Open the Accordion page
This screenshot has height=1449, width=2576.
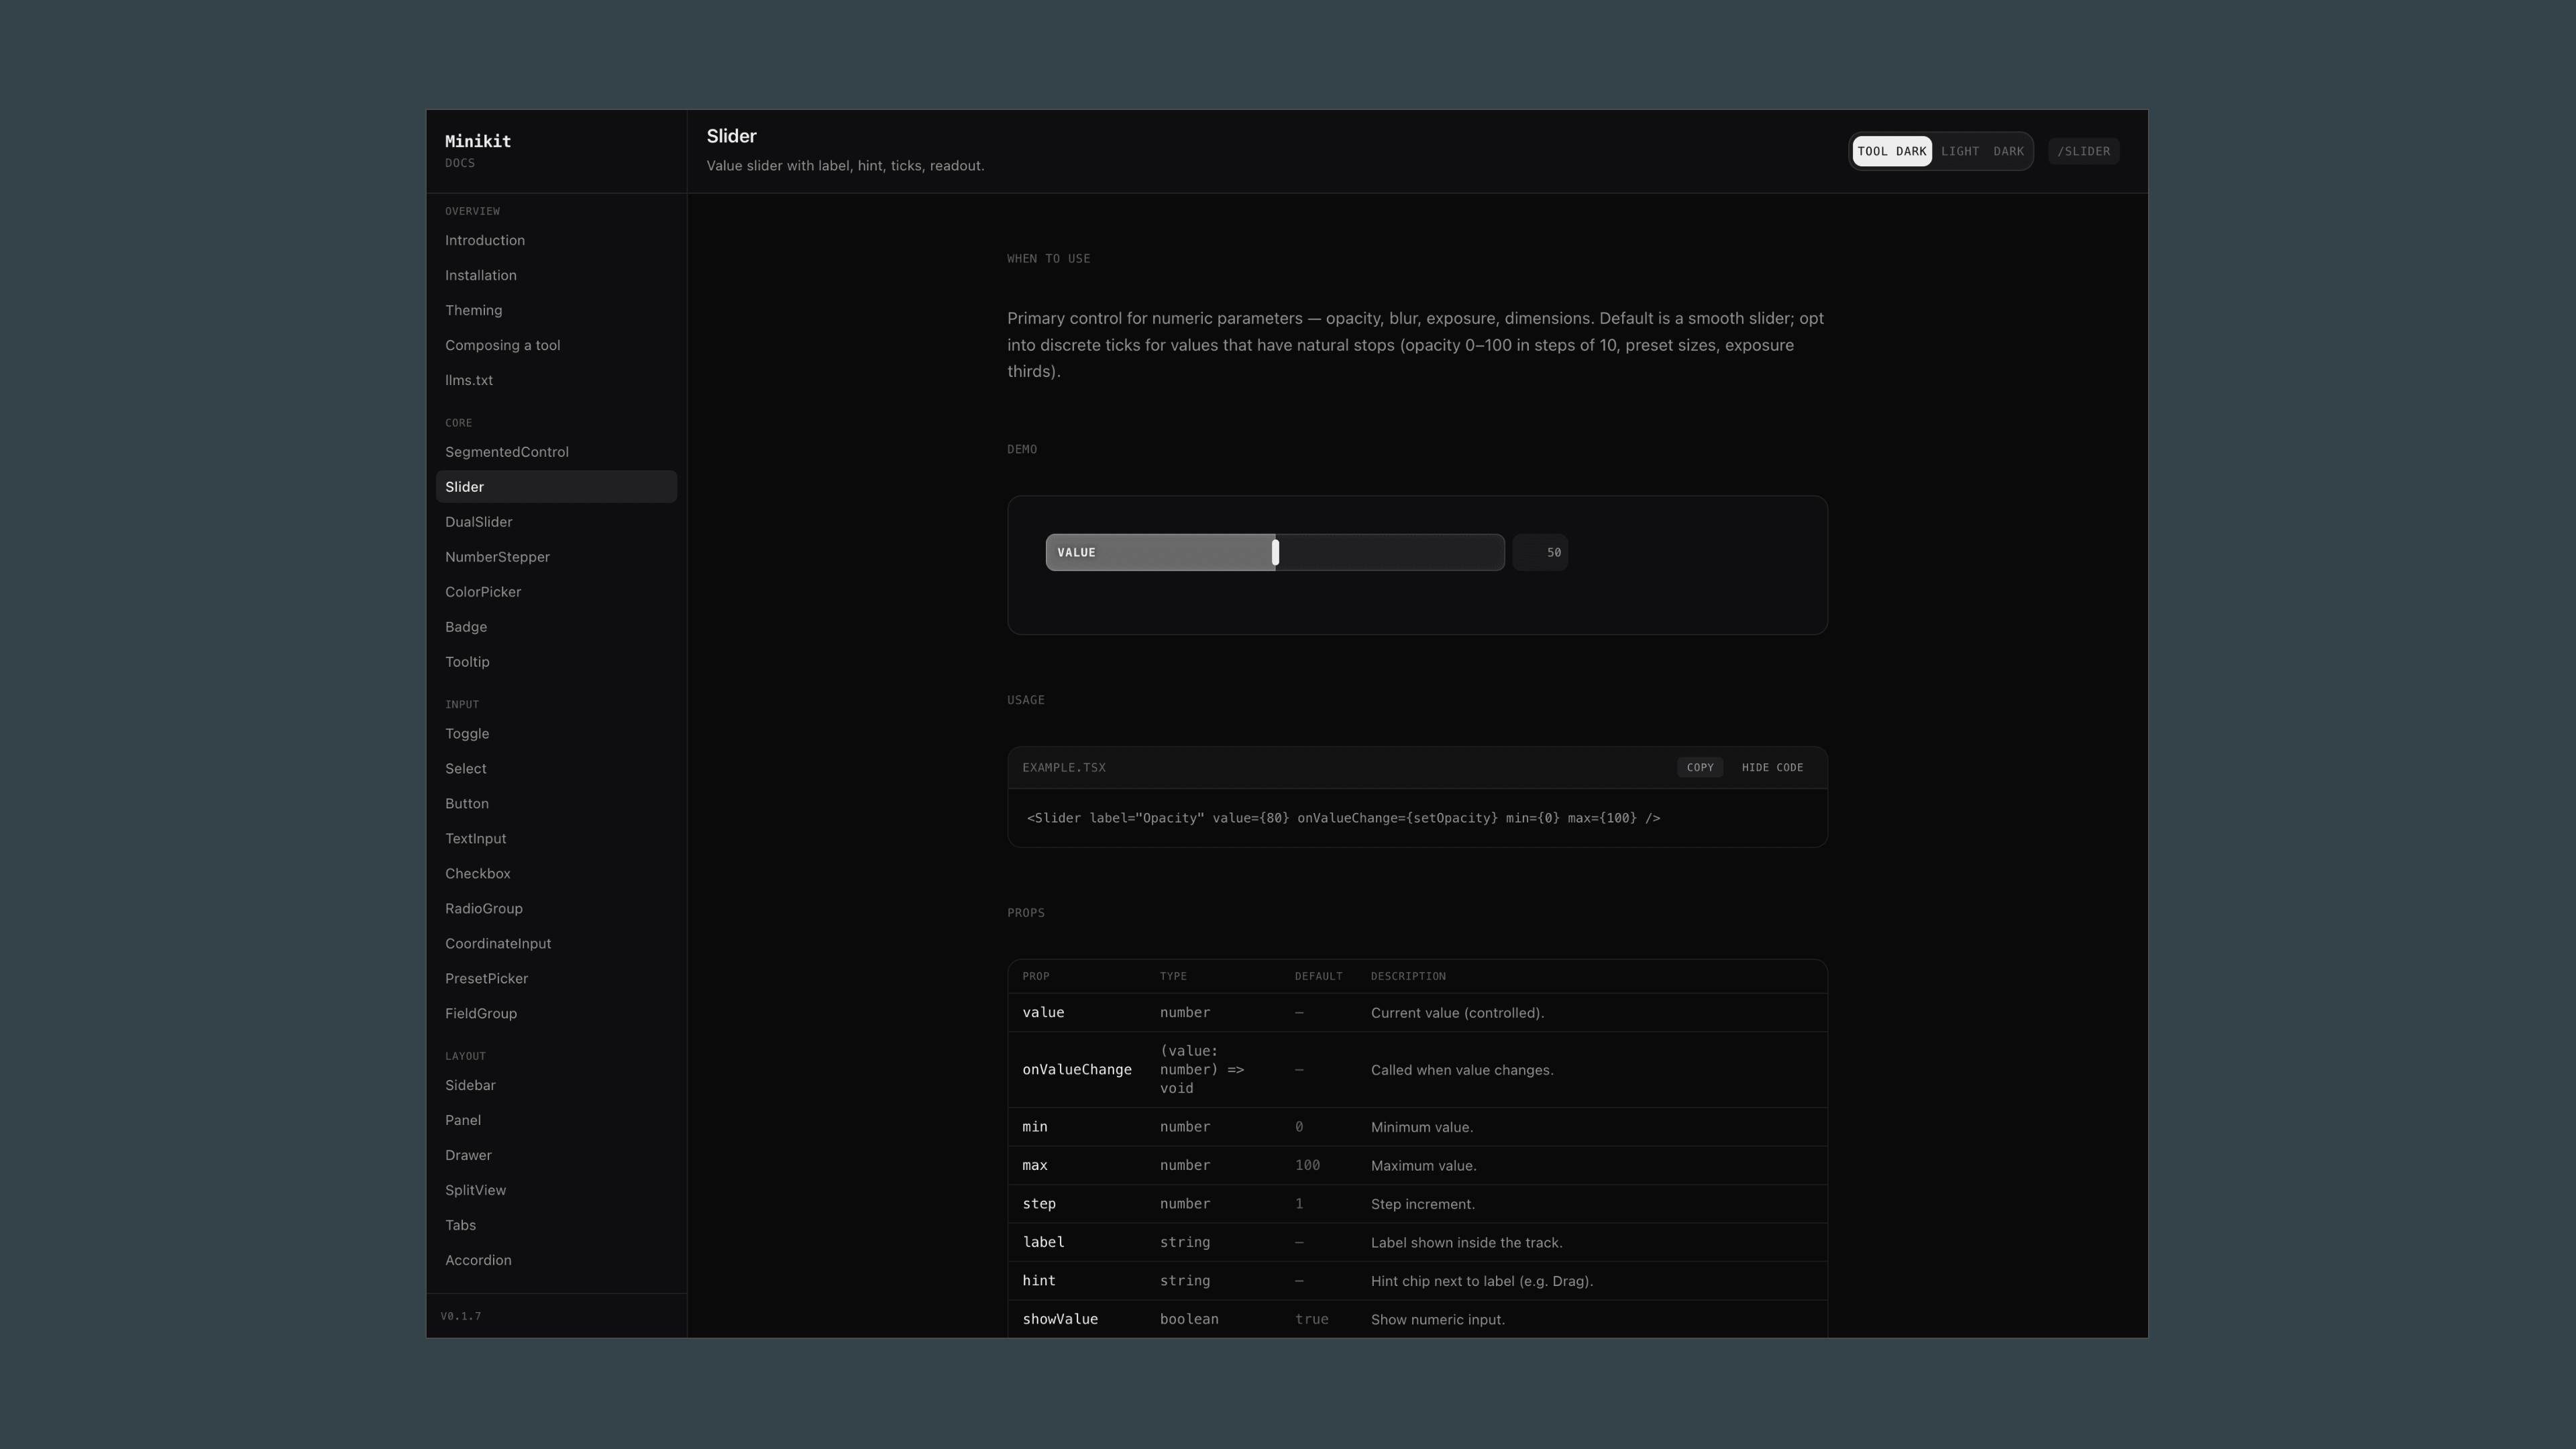[x=556, y=1260]
